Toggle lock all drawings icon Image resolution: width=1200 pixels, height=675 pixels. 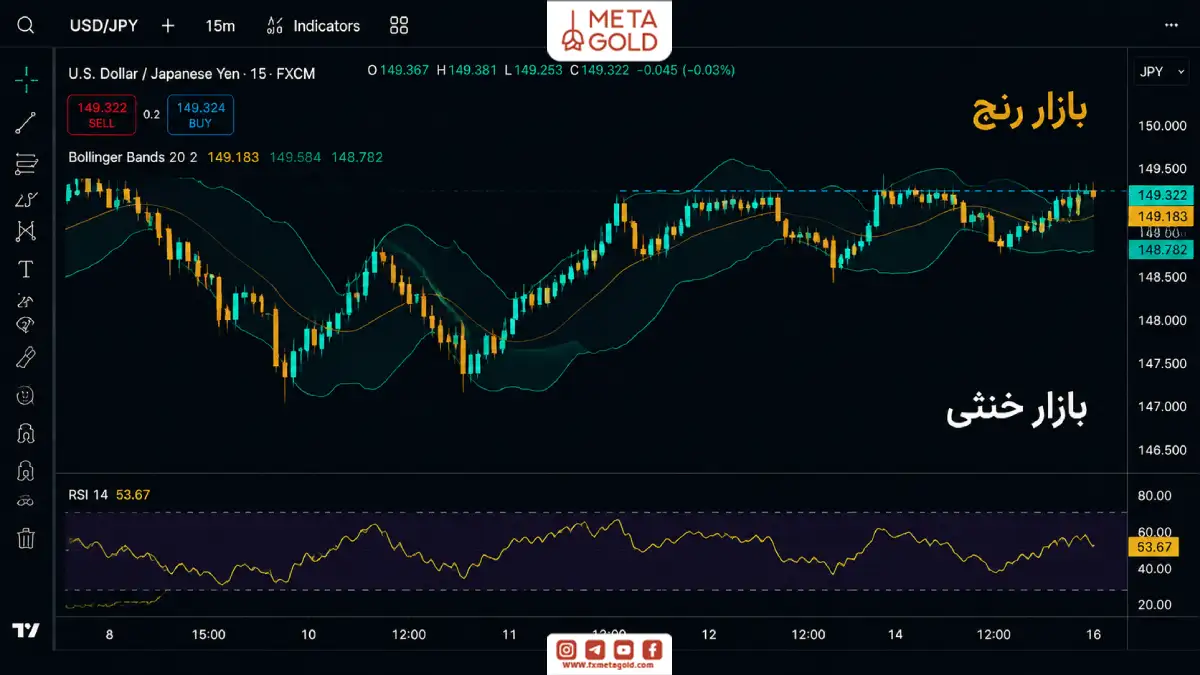pos(26,470)
